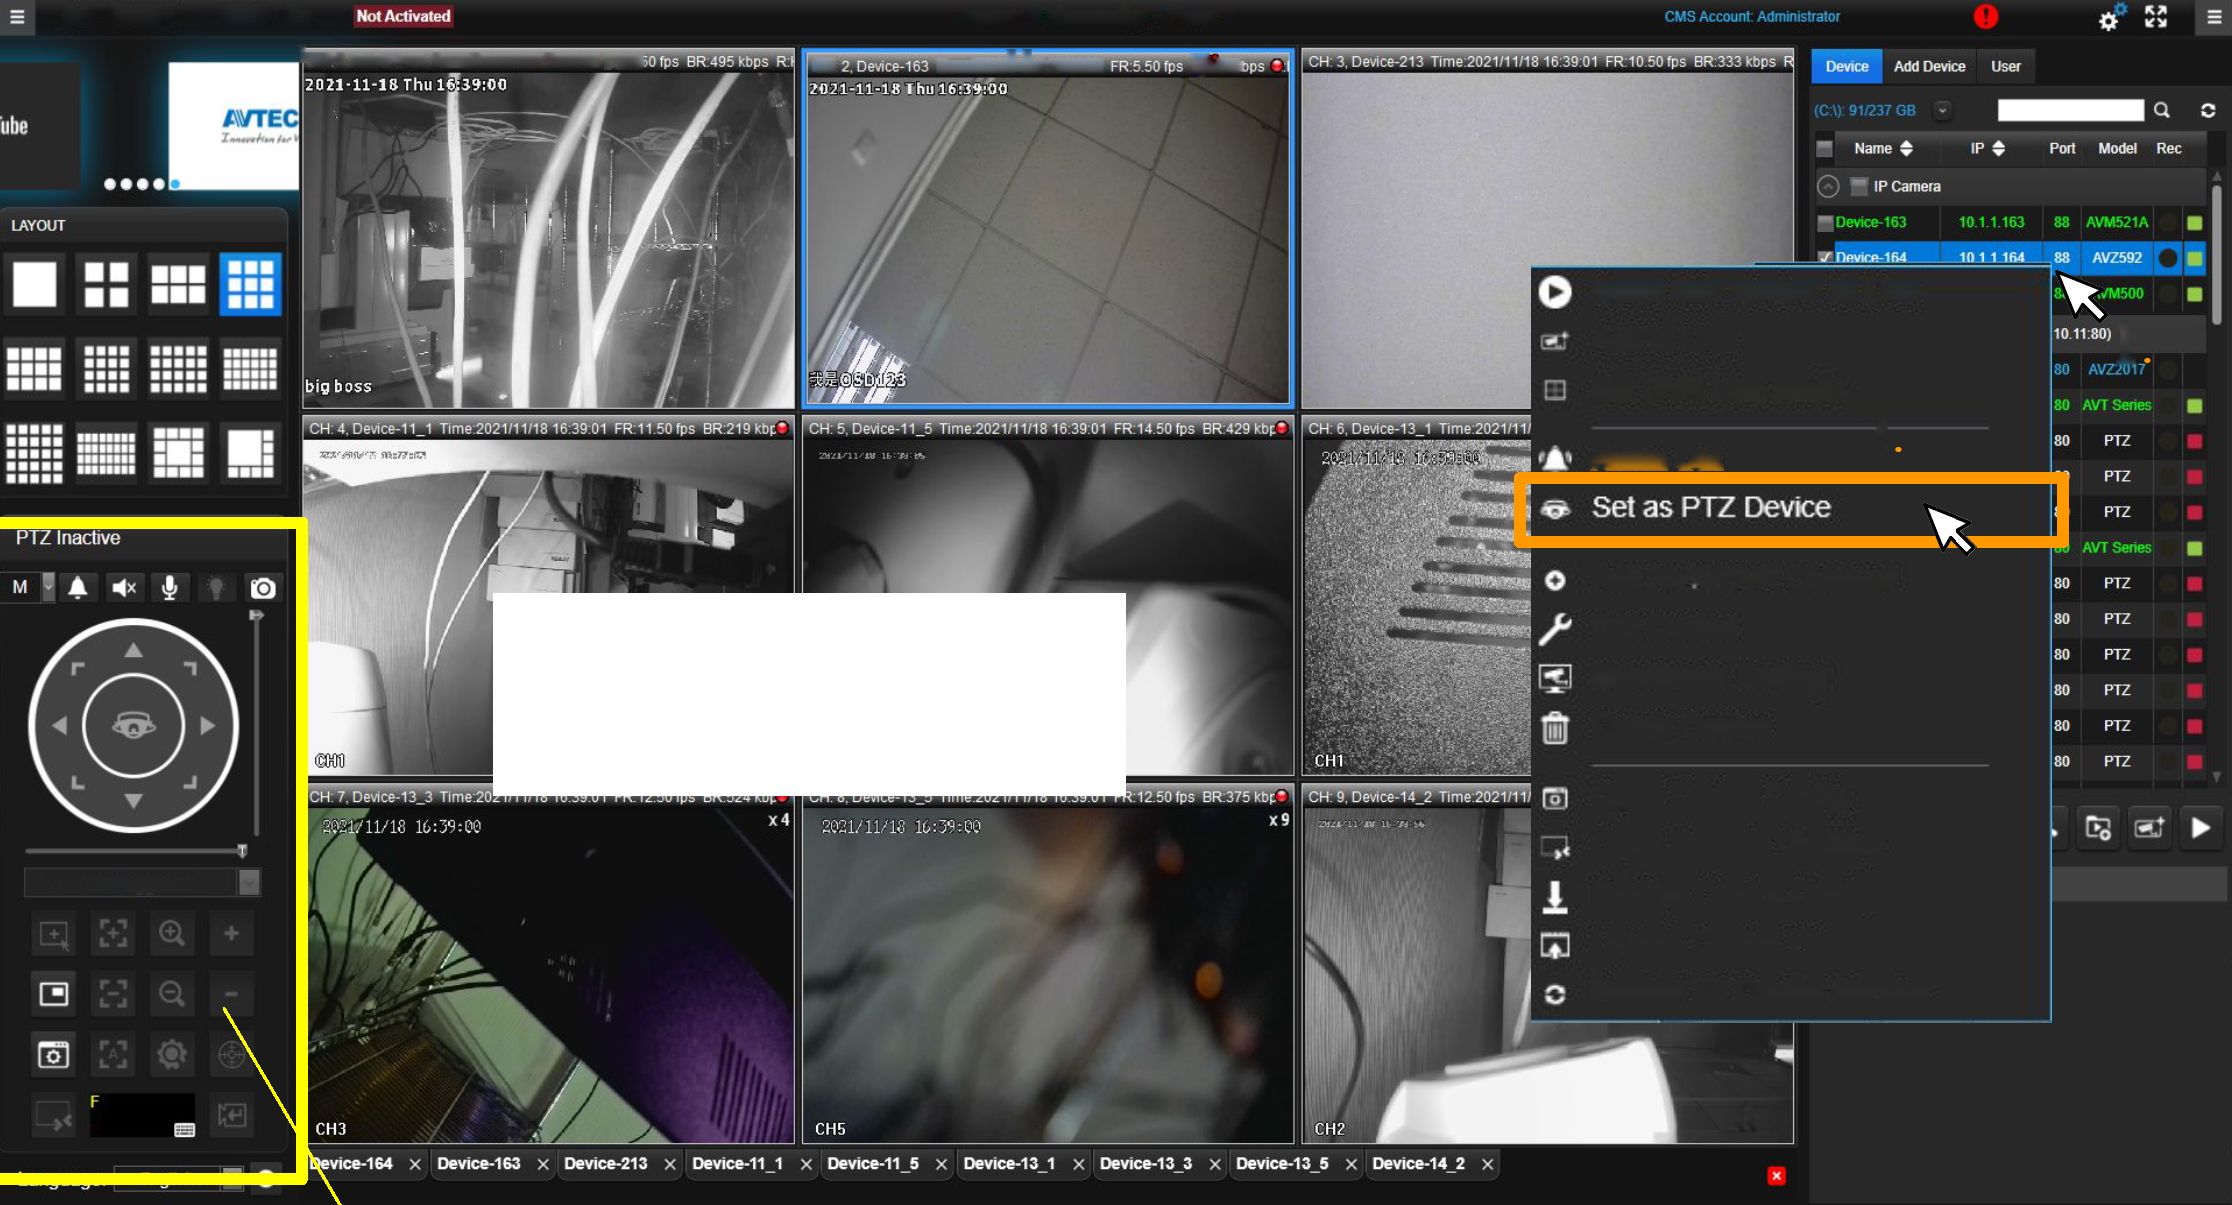Click the microphone icon in PTZ panel
The height and width of the screenshot is (1205, 2232).
click(170, 588)
